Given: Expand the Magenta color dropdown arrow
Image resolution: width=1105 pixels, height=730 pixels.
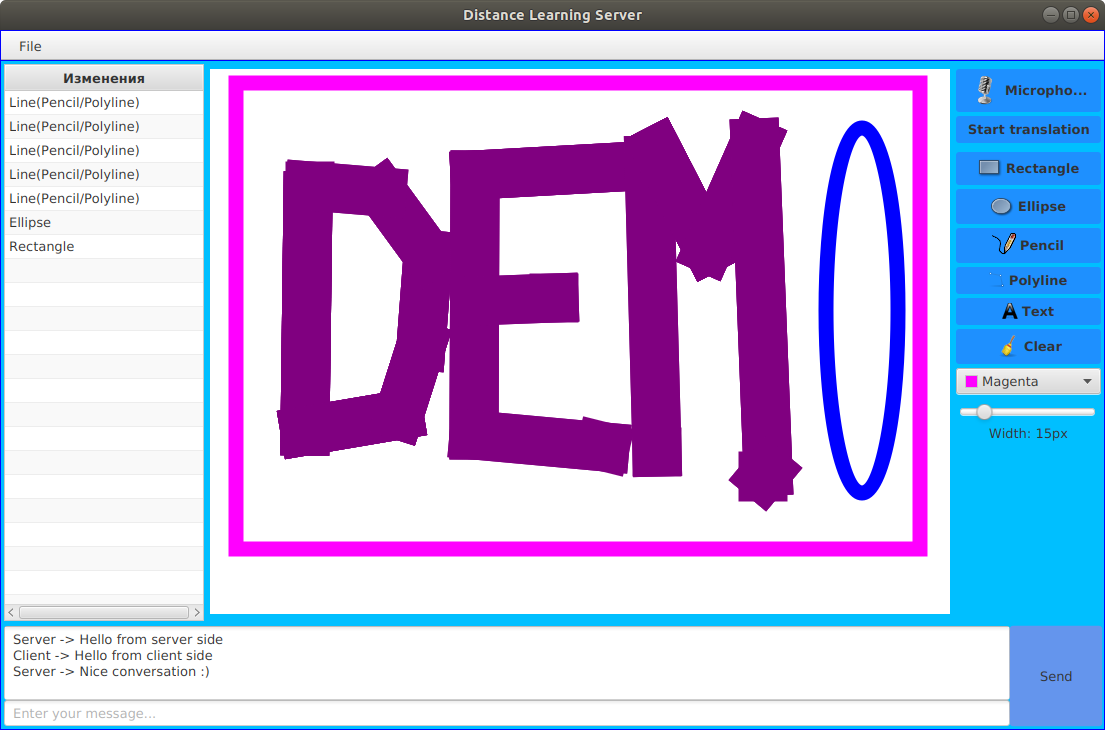Looking at the screenshot, I should [1087, 382].
